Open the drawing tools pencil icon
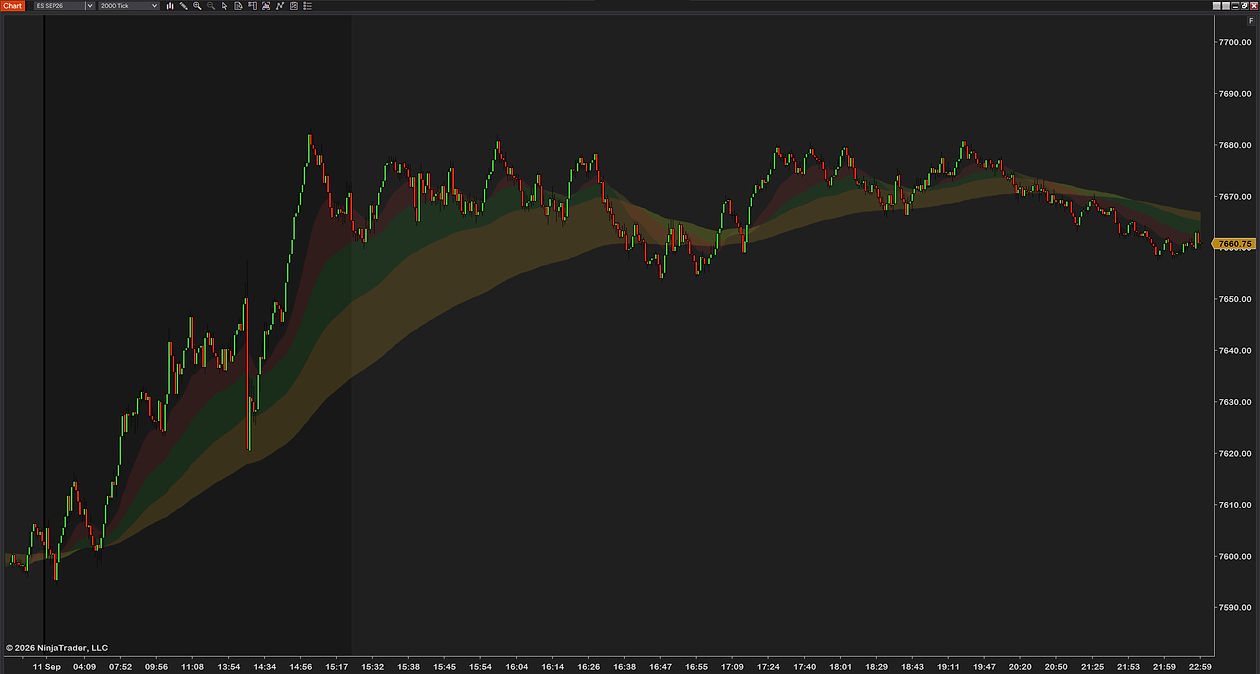 (183, 6)
